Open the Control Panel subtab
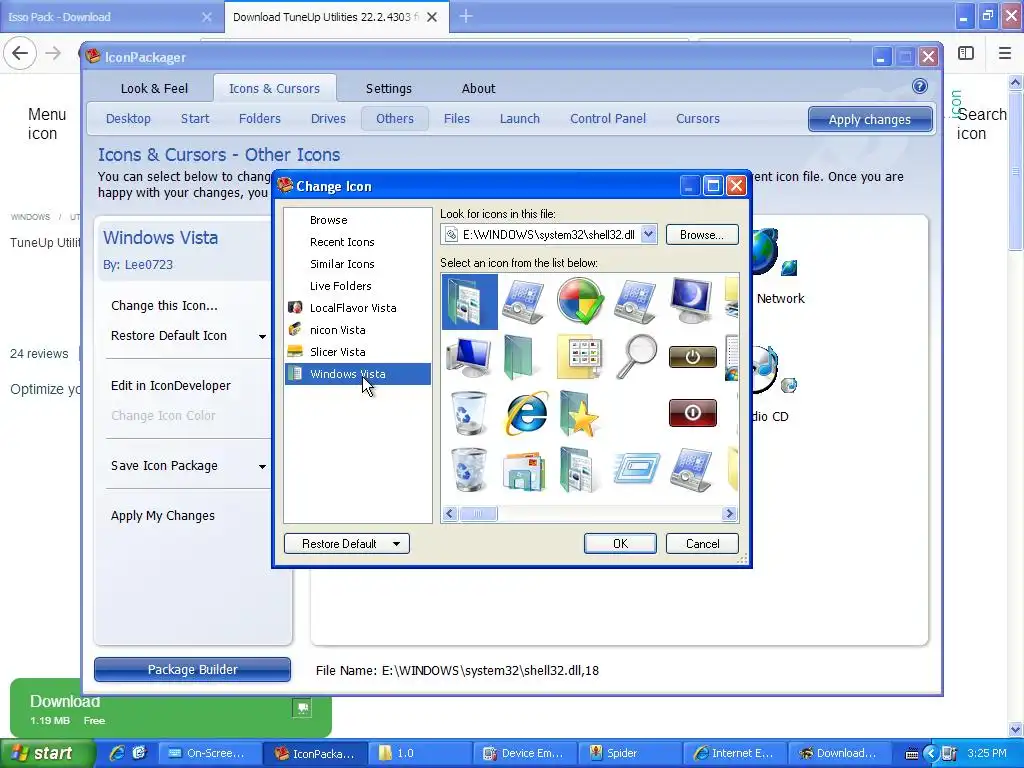Screen dimensions: 1024x768 click(608, 118)
